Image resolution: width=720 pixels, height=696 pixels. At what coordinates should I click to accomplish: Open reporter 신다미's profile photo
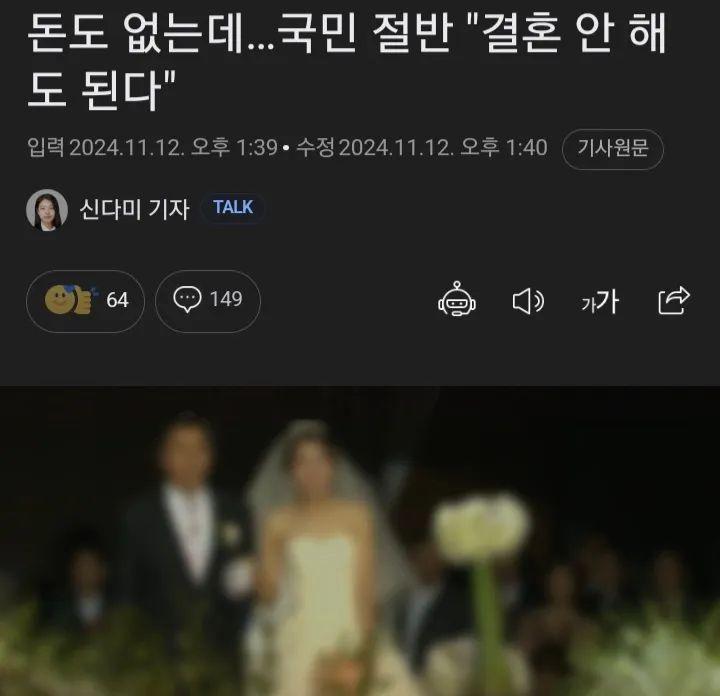point(47,209)
